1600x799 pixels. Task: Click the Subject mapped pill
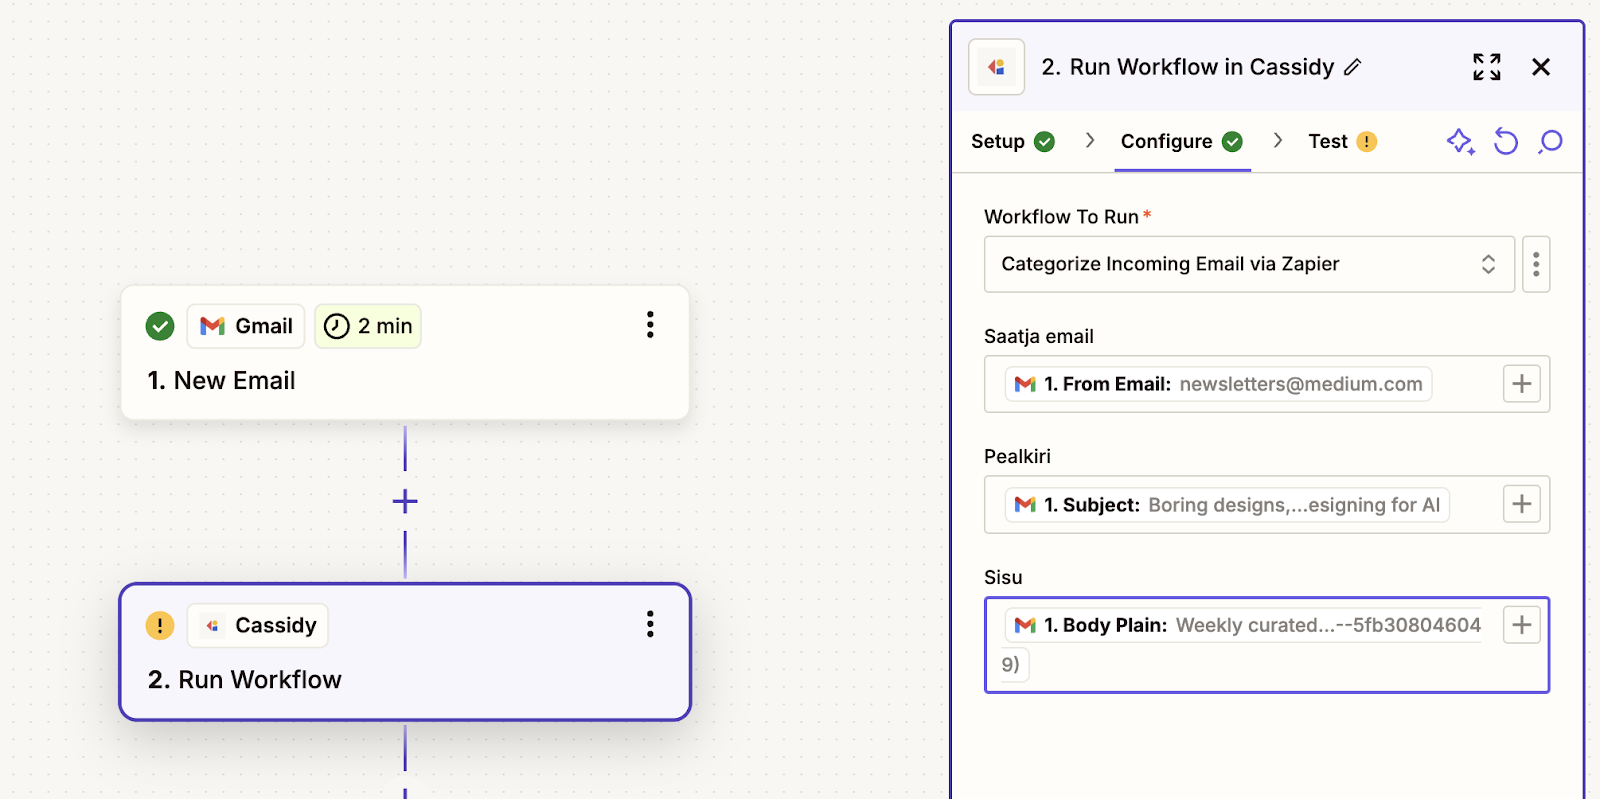coord(1227,505)
